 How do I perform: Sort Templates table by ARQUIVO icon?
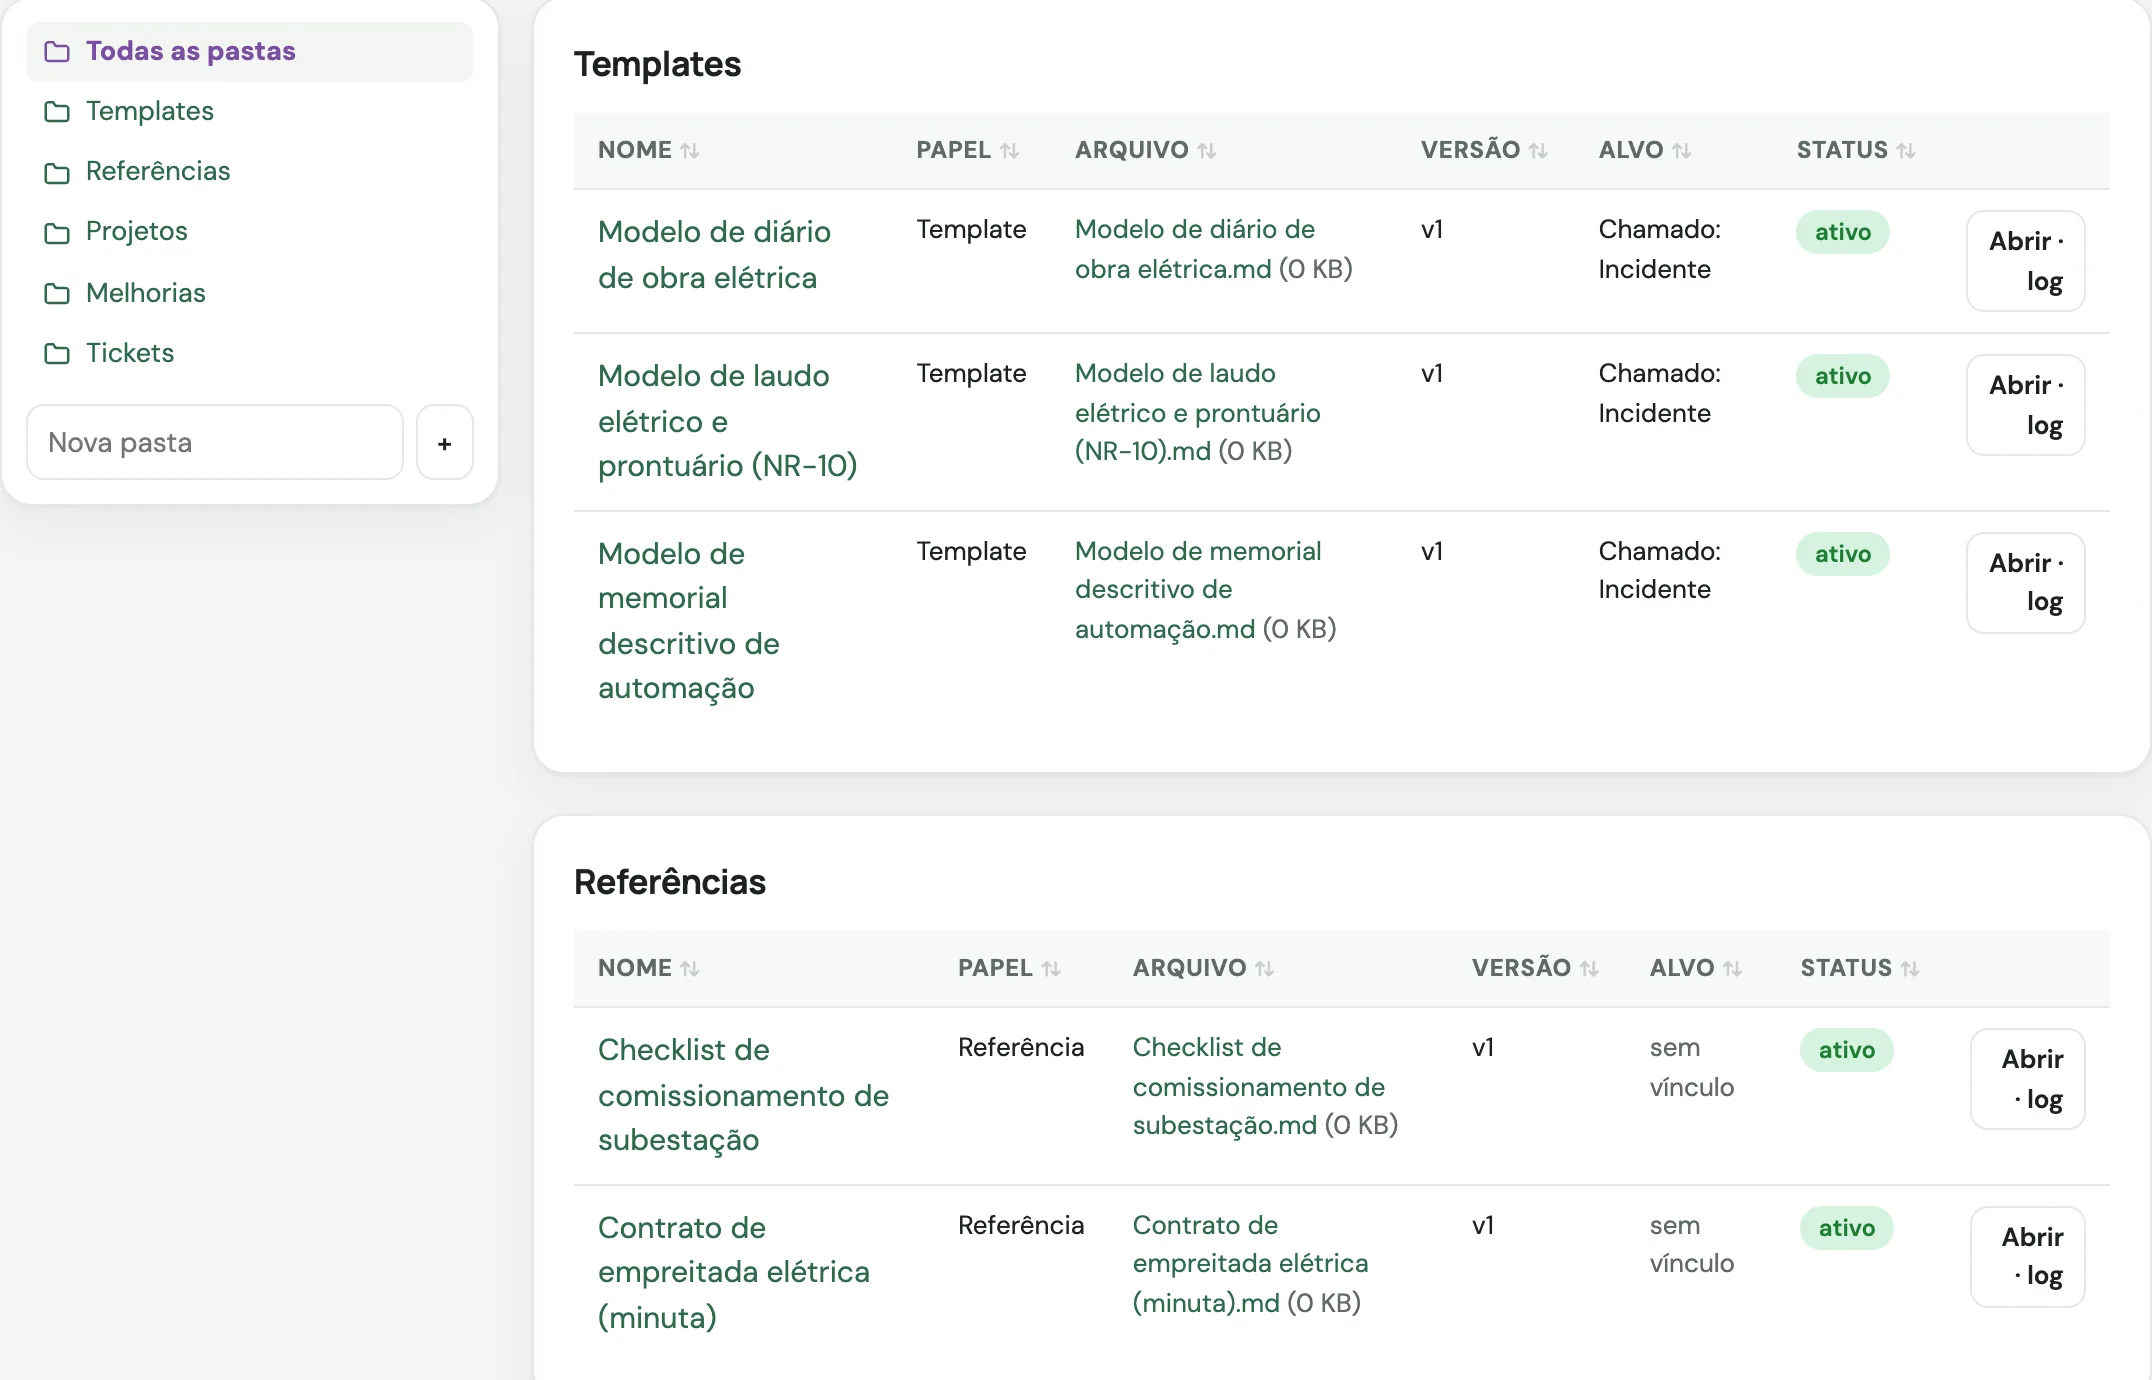click(1207, 151)
